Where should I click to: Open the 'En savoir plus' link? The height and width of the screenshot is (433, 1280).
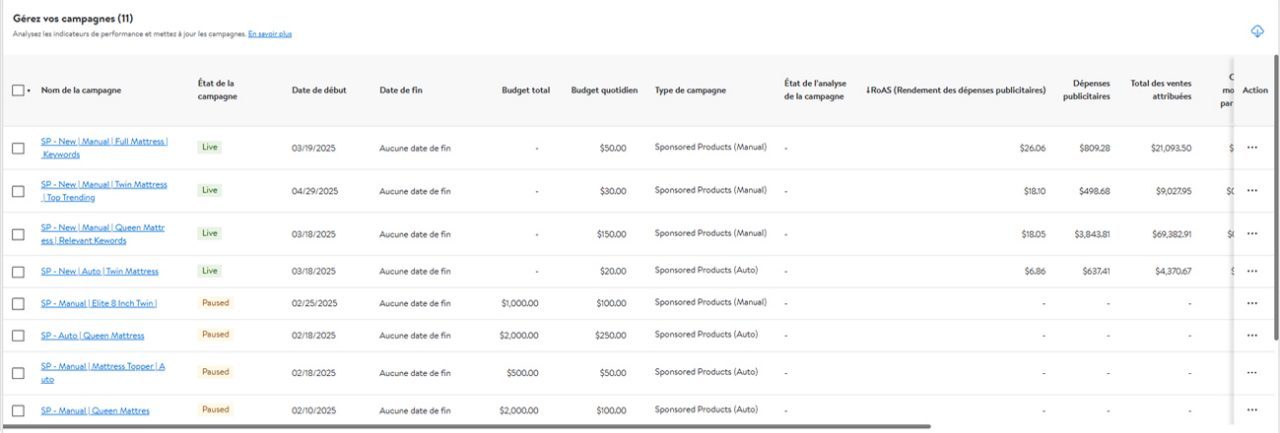pos(270,34)
